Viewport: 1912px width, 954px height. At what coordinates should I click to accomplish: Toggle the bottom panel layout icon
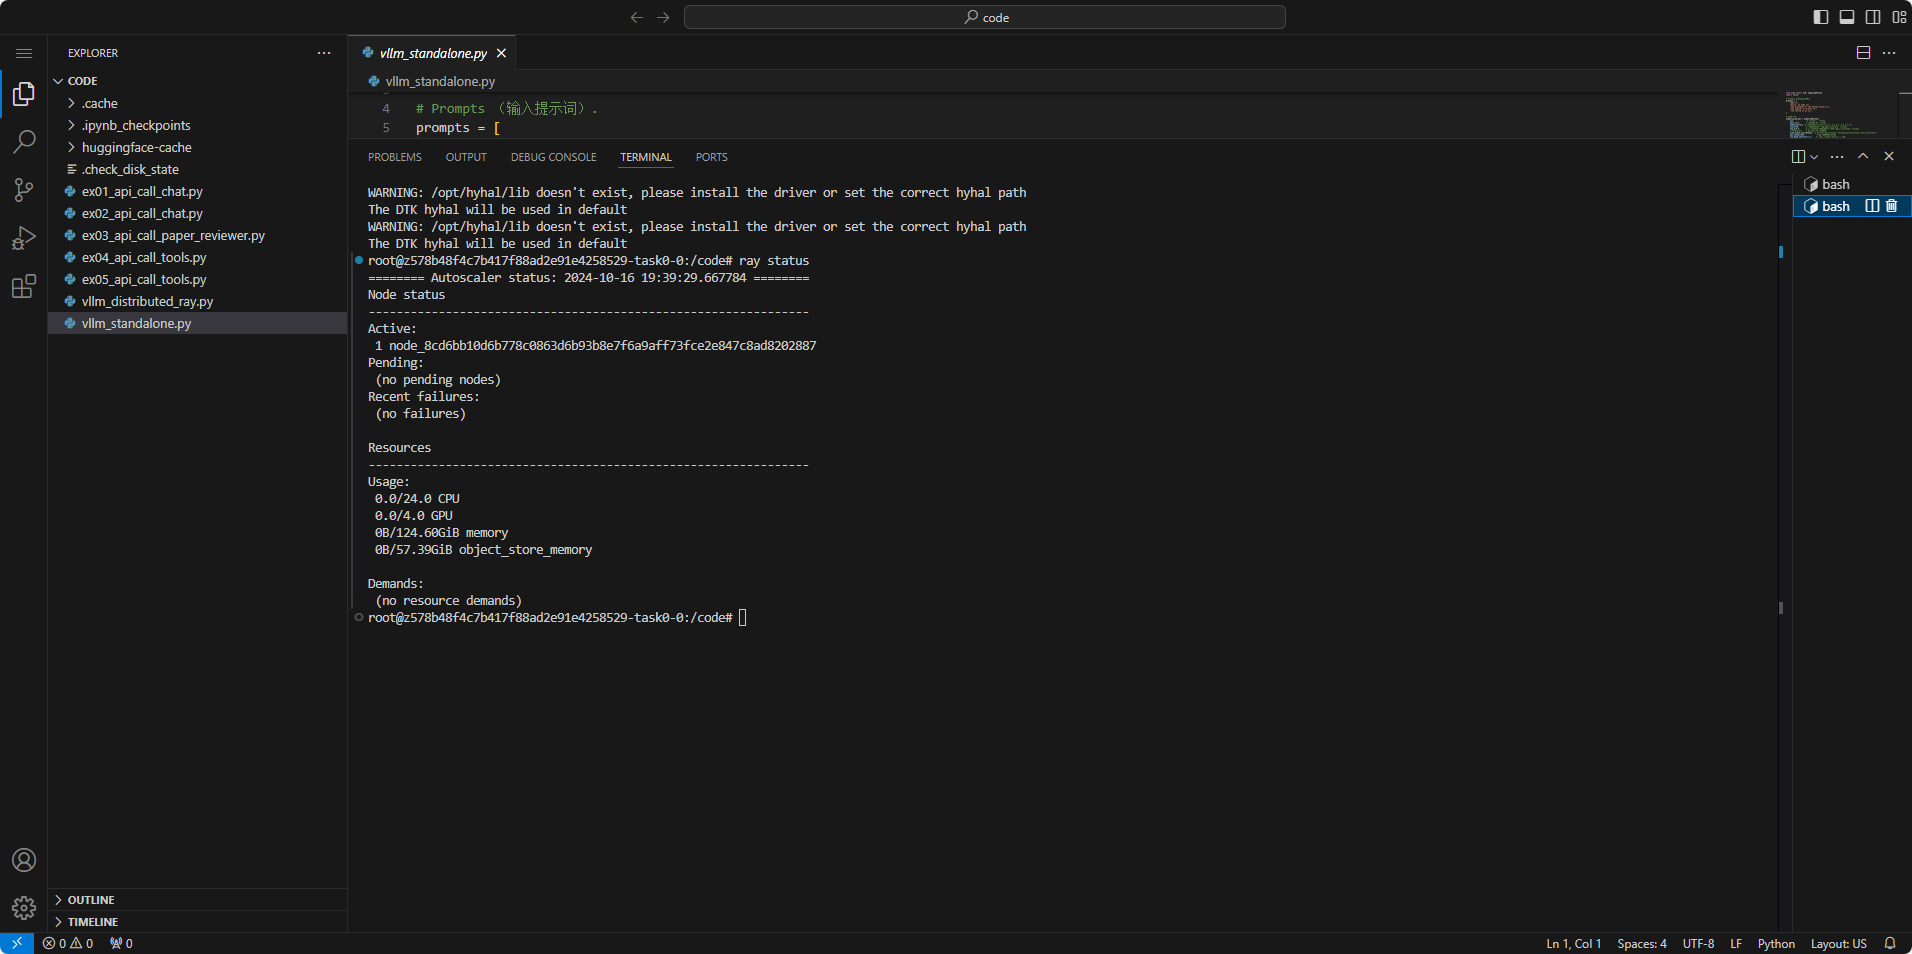point(1847,17)
